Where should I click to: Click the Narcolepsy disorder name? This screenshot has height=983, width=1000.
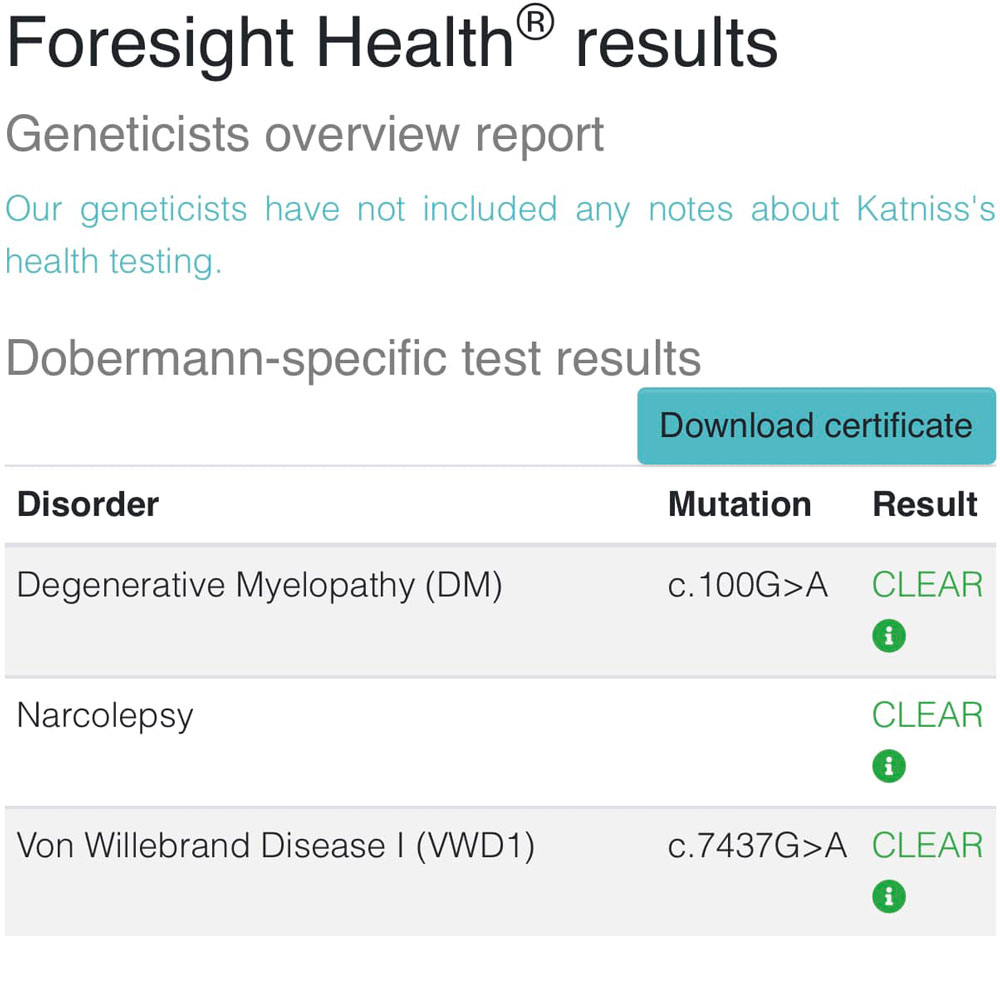point(105,716)
